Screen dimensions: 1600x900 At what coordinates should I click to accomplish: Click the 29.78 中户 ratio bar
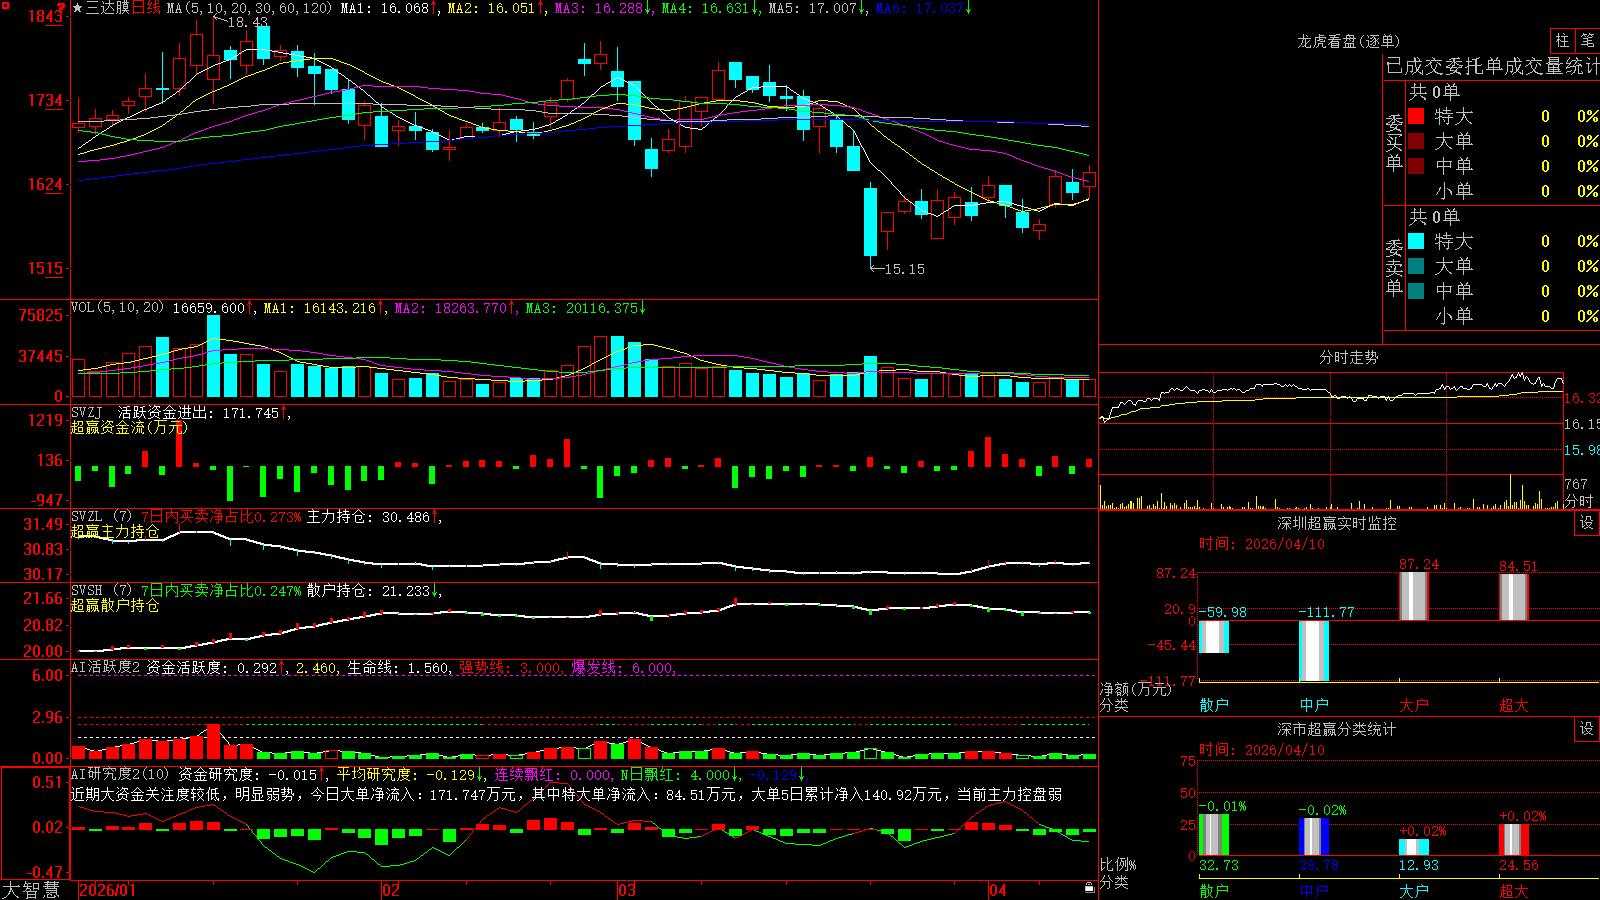coord(1314,836)
